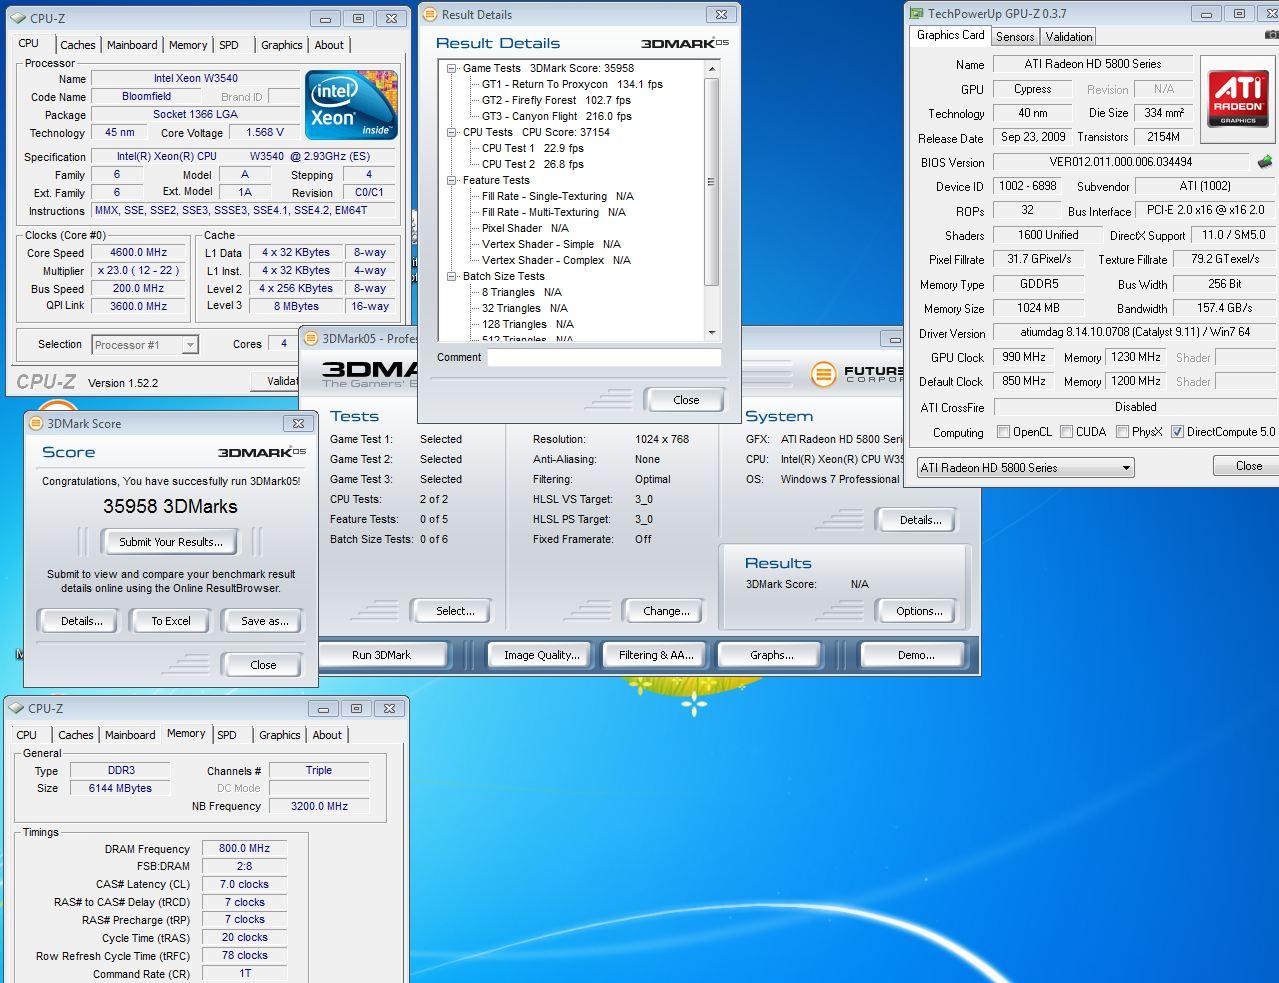This screenshot has height=983, width=1279.
Task: Click the Intel Xeon W3540 name field
Action: [195, 78]
